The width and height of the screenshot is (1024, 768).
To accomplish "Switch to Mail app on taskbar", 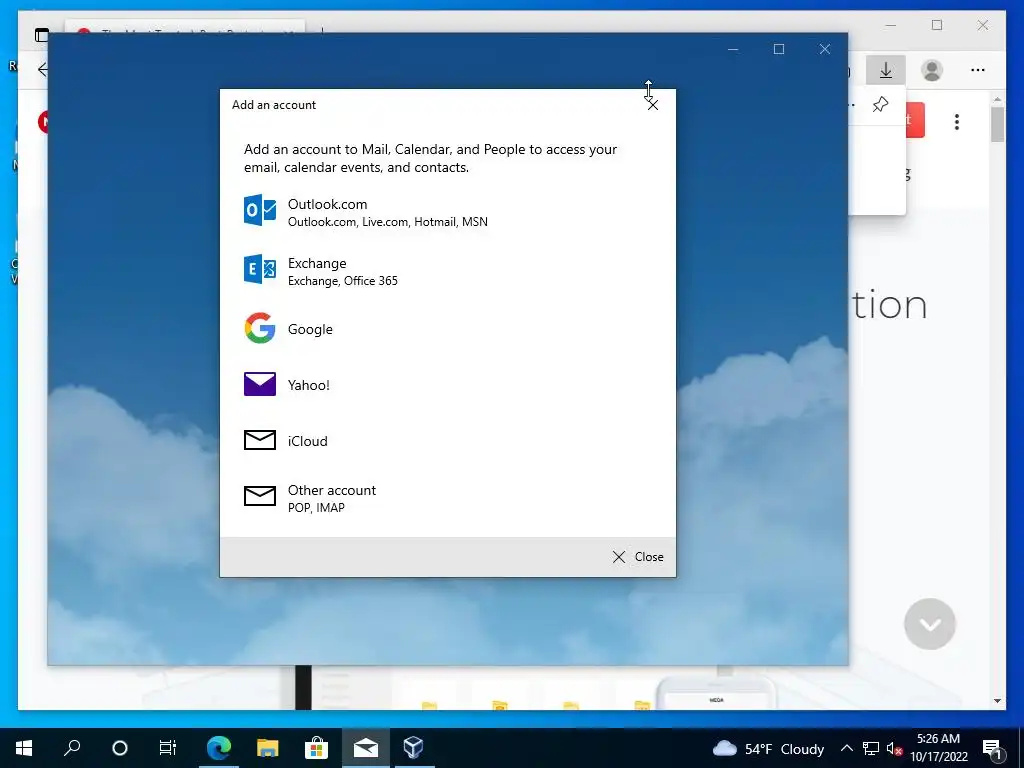I will 366,748.
